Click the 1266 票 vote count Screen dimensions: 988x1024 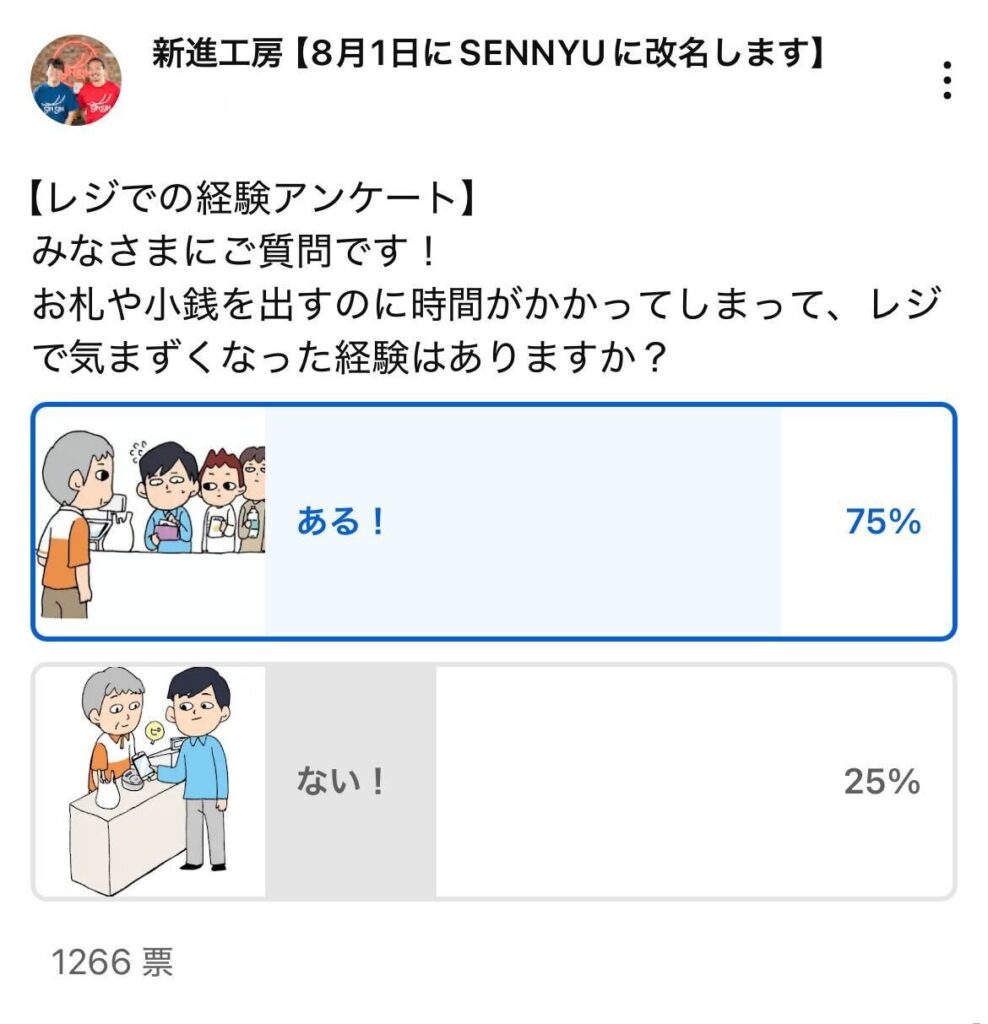click(112, 962)
